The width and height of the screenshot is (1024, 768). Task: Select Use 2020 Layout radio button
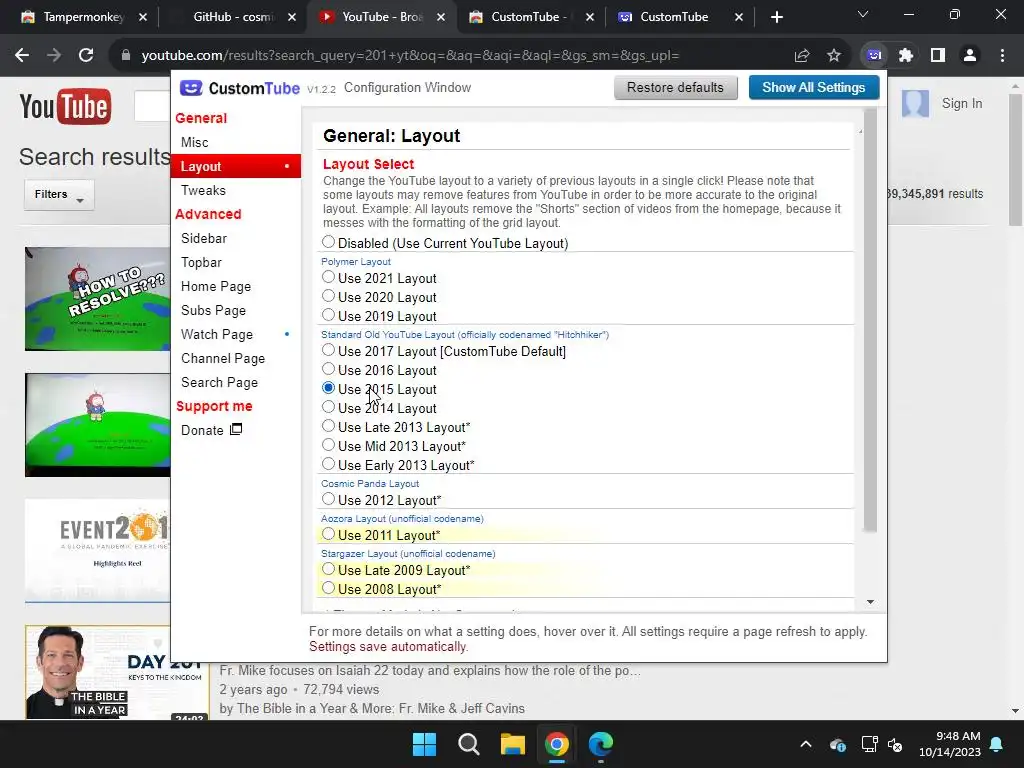(328, 296)
